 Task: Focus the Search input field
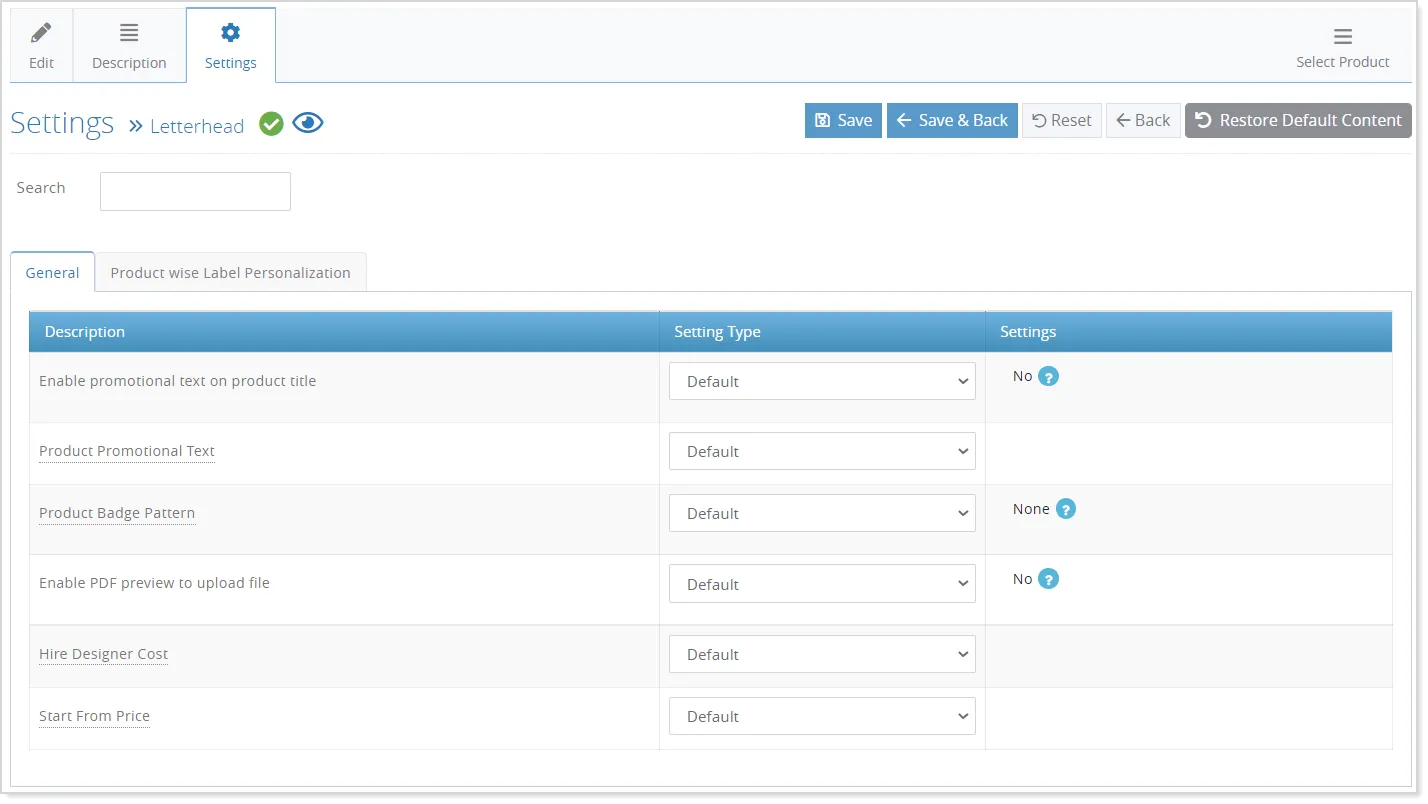click(195, 191)
